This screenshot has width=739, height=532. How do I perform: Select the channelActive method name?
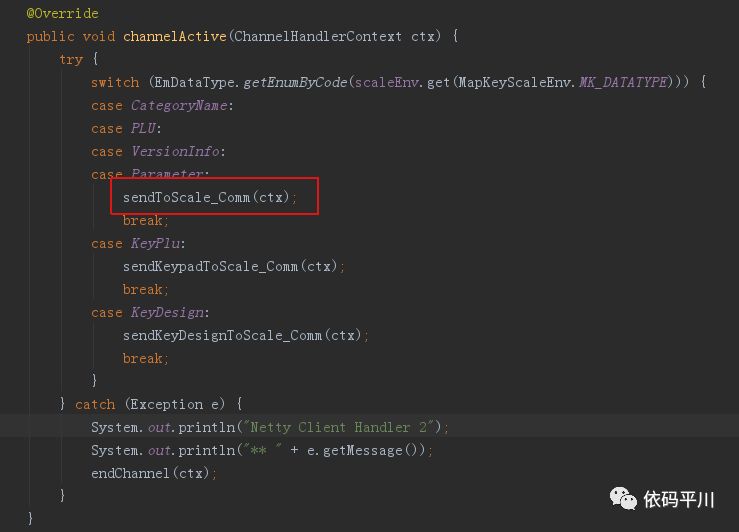point(174,36)
